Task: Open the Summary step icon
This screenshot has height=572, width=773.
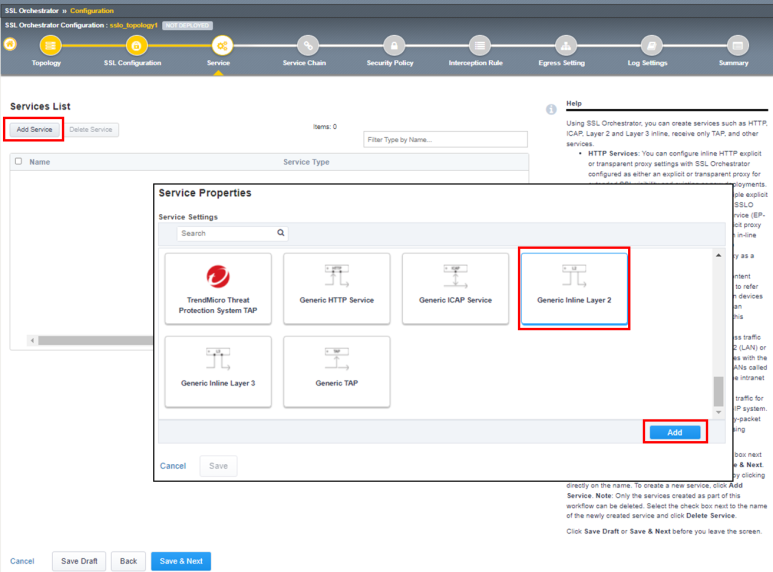Action: (738, 45)
